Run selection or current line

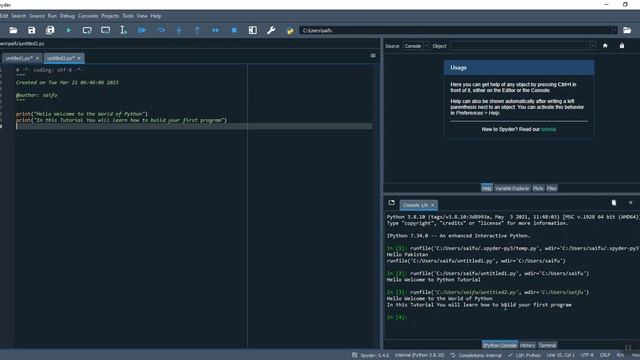123,30
